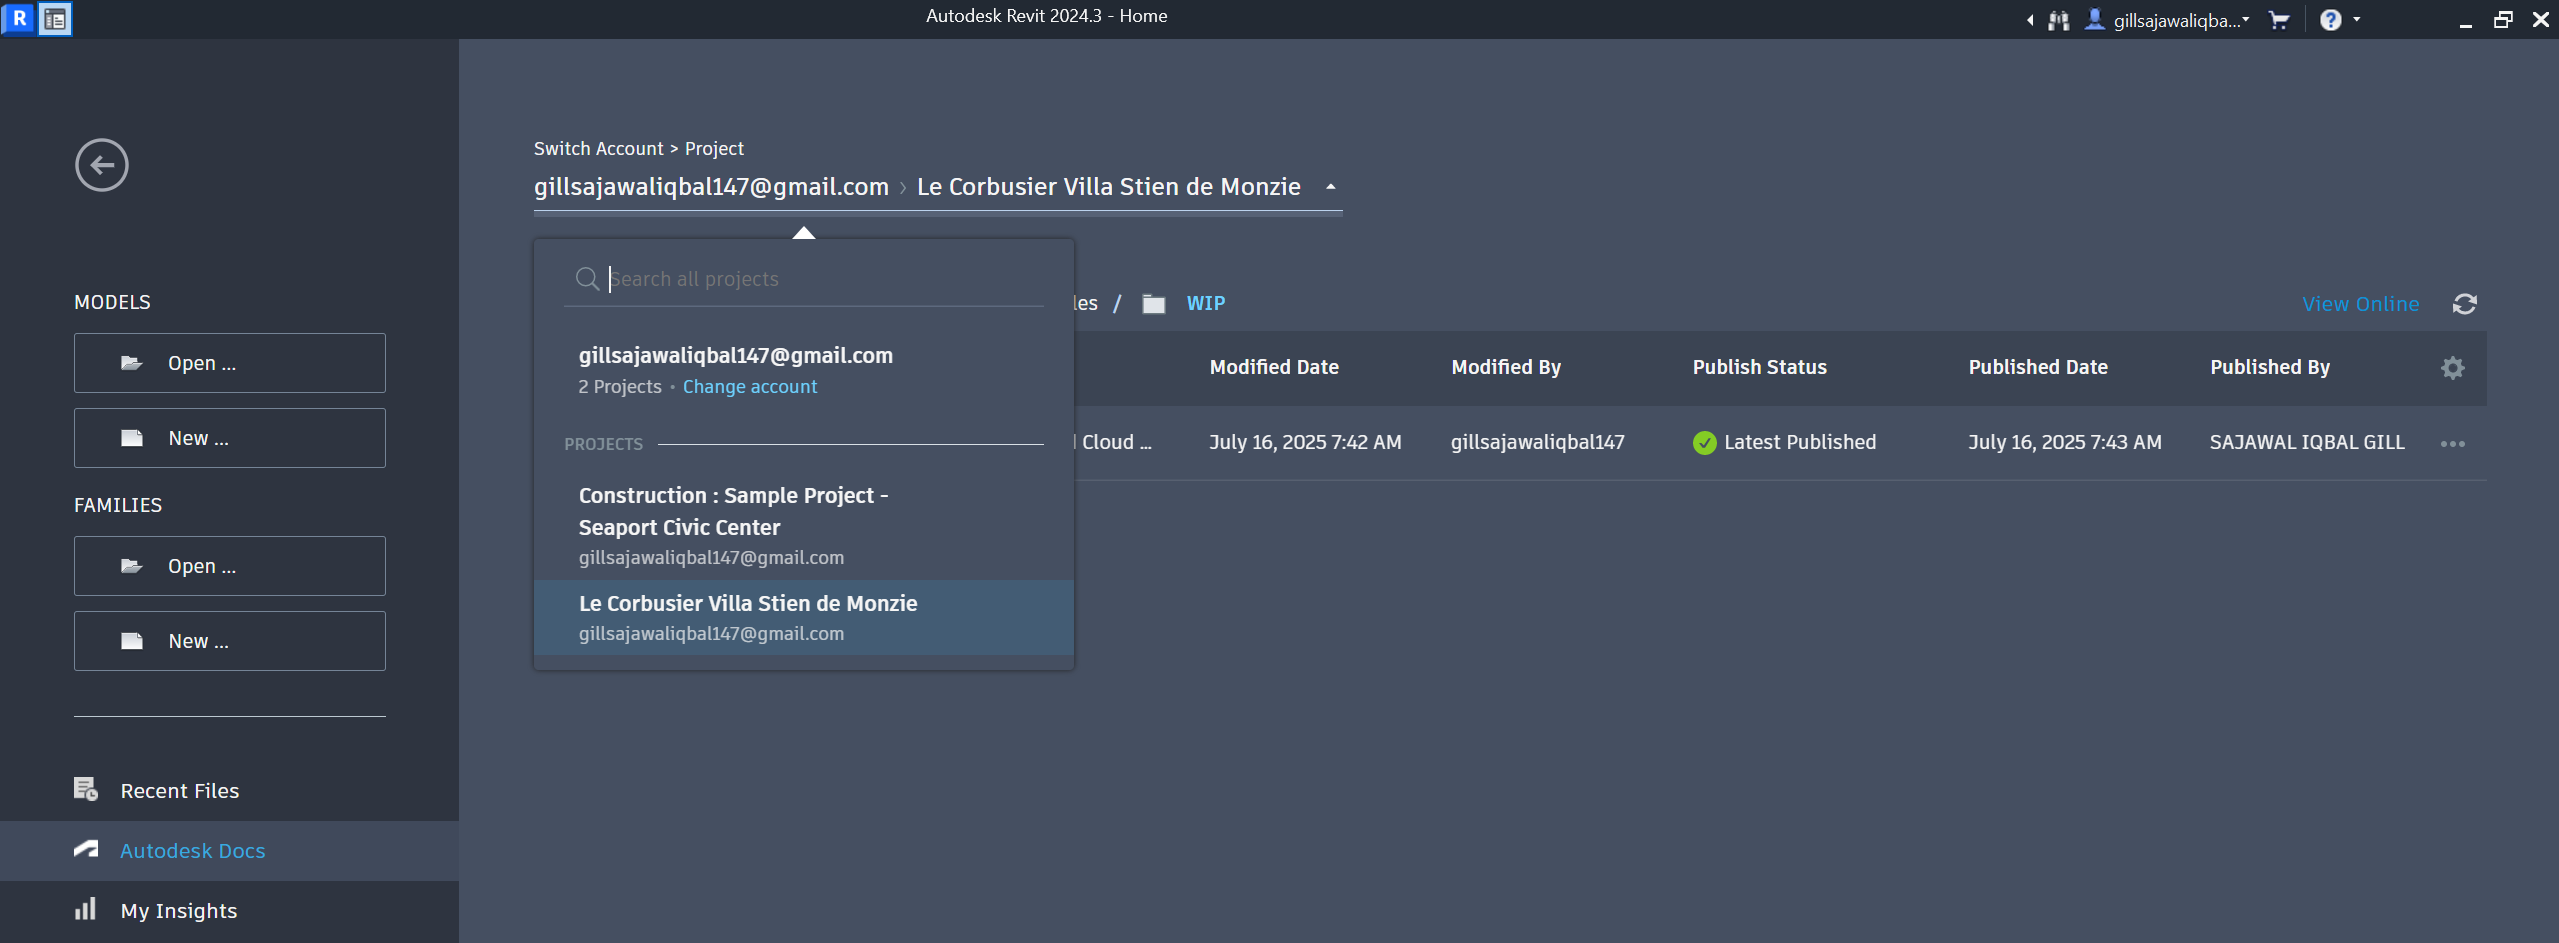Click the Search all projects field
Viewport: 2559px width, 943px height.
804,279
